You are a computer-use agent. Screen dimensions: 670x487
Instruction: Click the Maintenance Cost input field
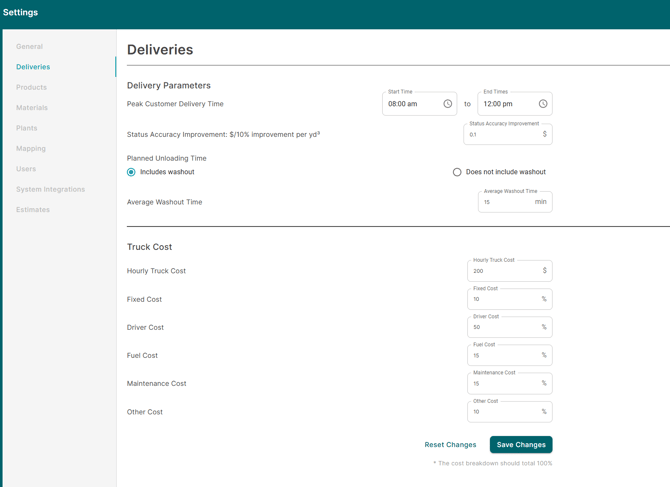click(x=502, y=383)
